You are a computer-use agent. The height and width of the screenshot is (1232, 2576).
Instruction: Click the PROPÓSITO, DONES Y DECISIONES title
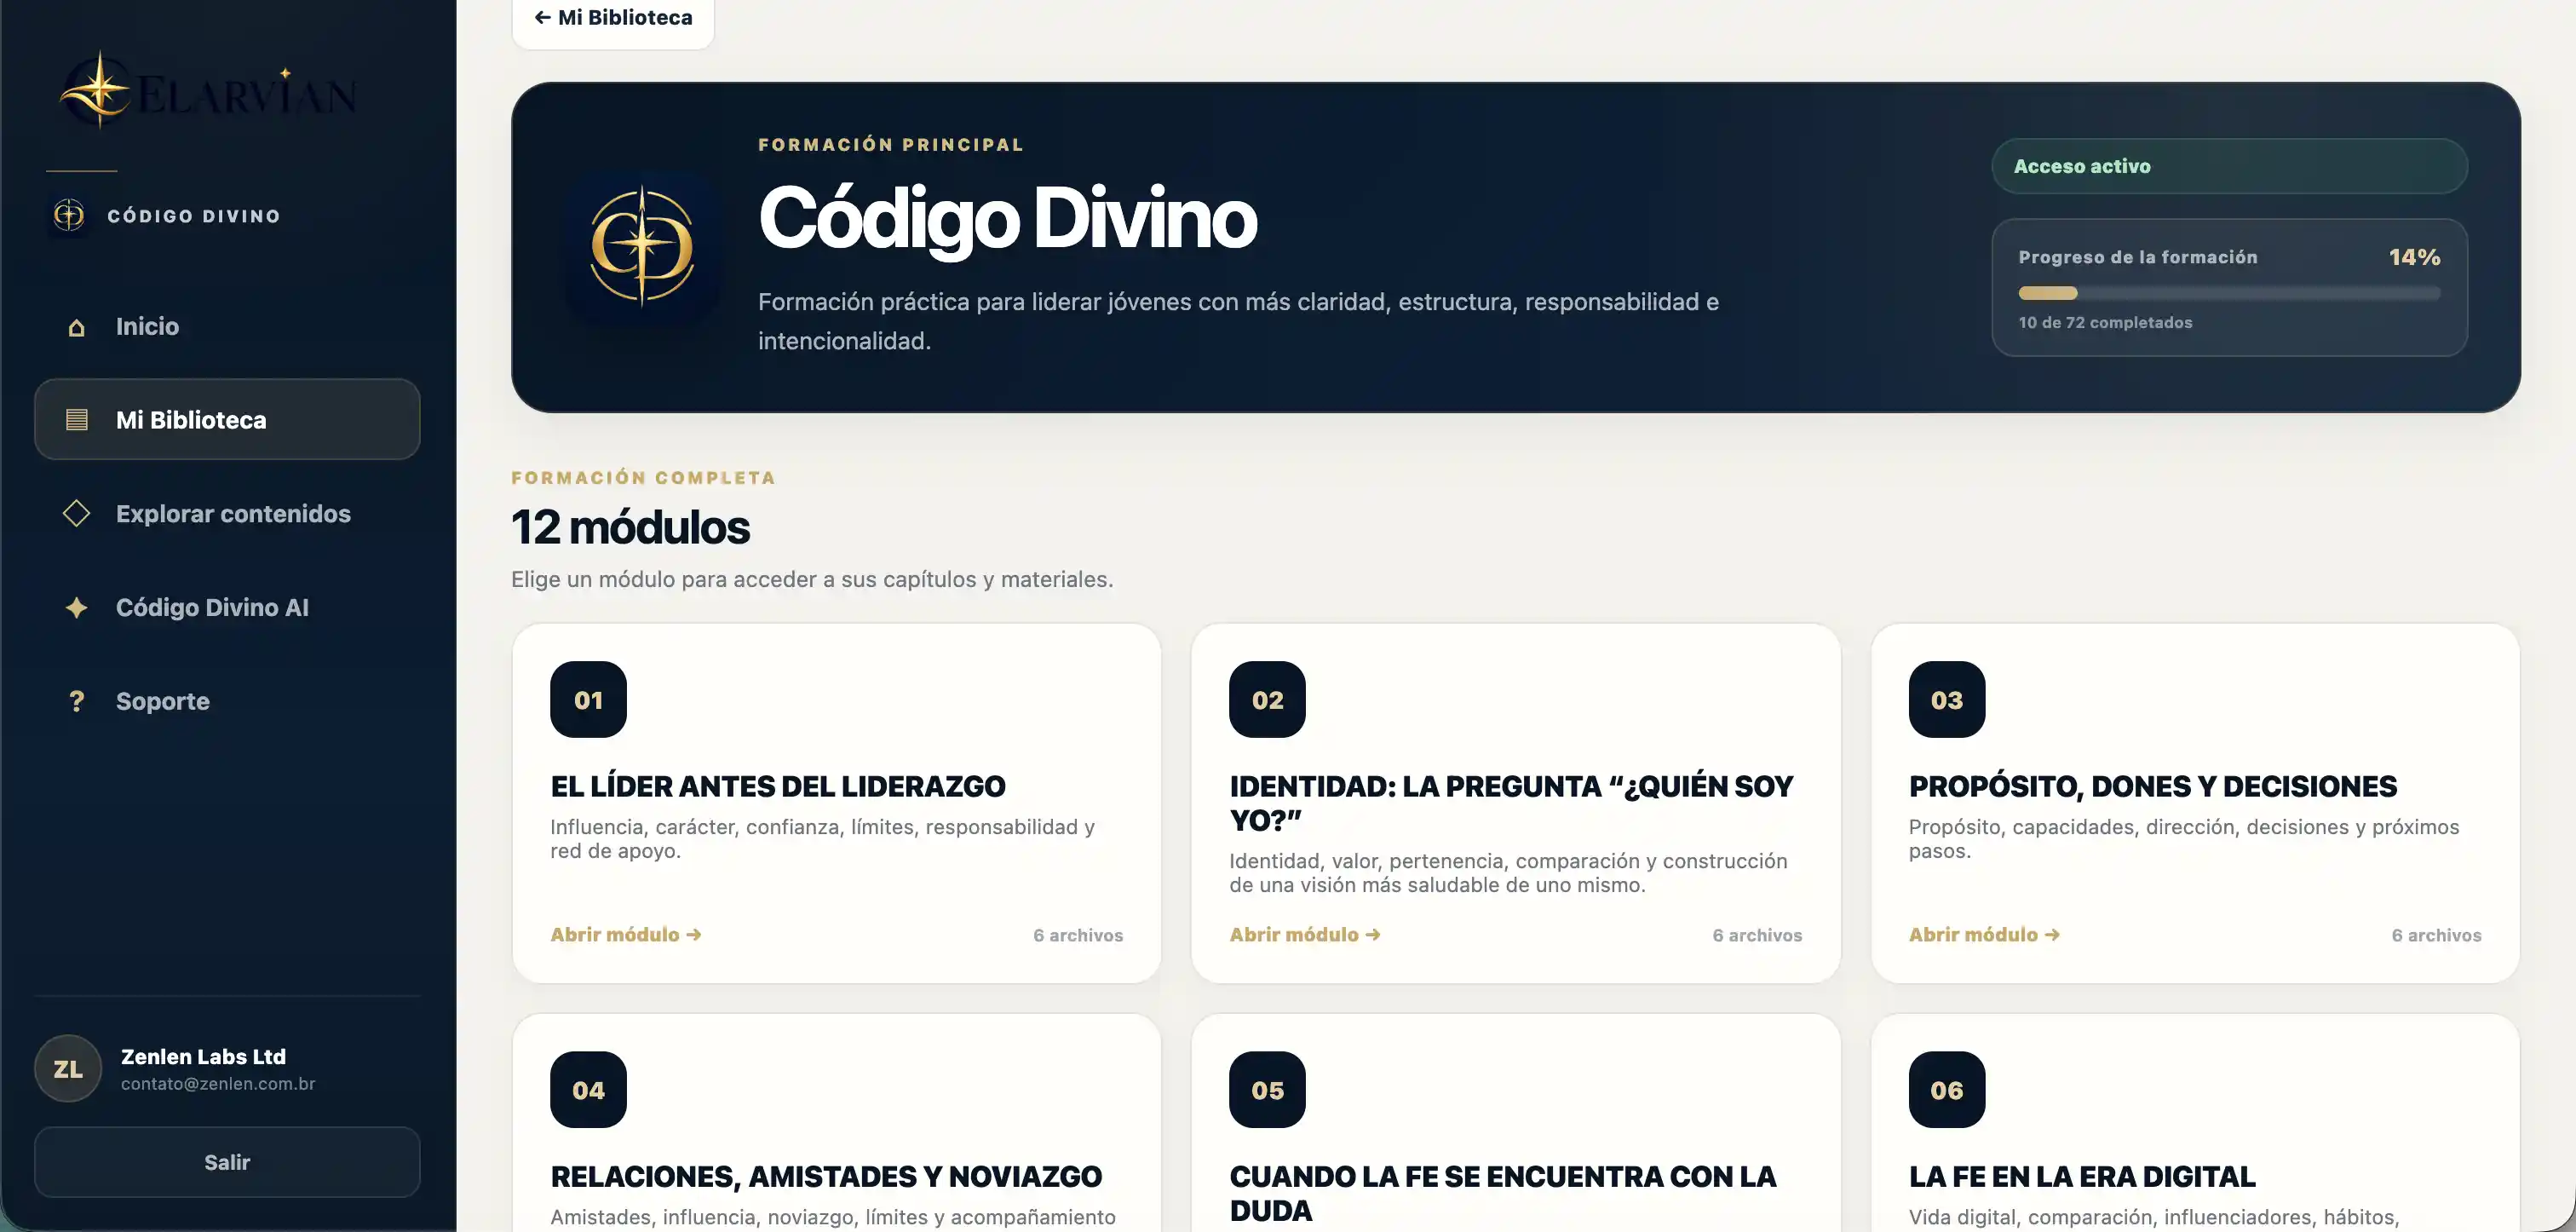pyautogui.click(x=2152, y=786)
